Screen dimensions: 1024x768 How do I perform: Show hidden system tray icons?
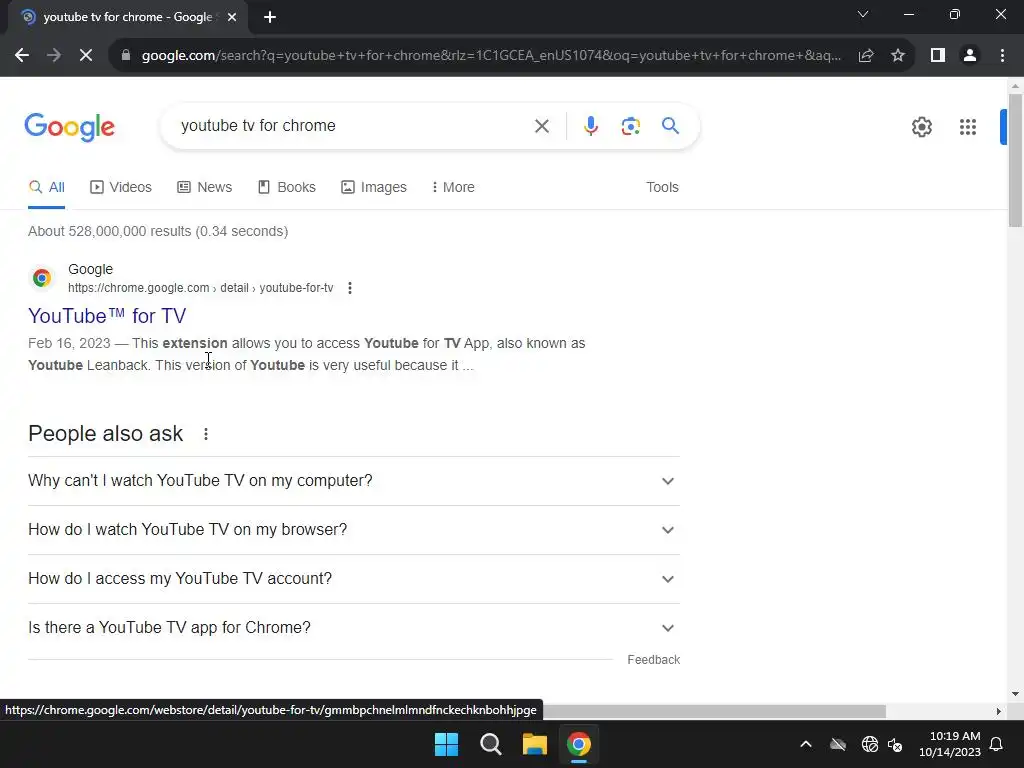tap(806, 744)
